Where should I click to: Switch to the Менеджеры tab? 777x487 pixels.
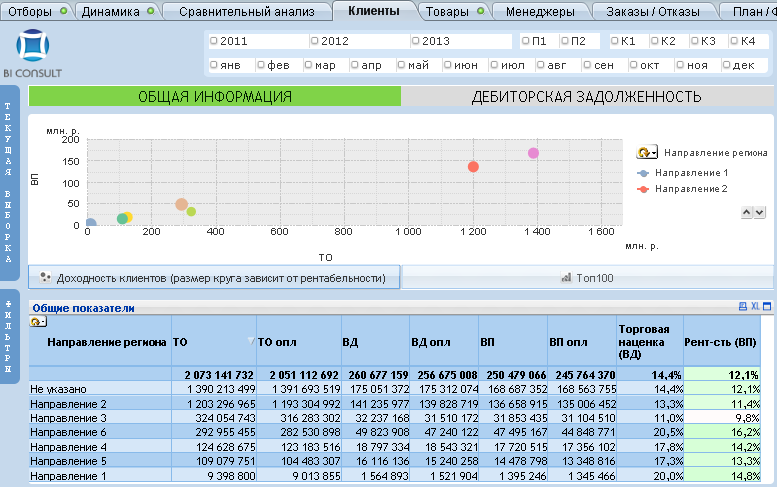tap(540, 11)
